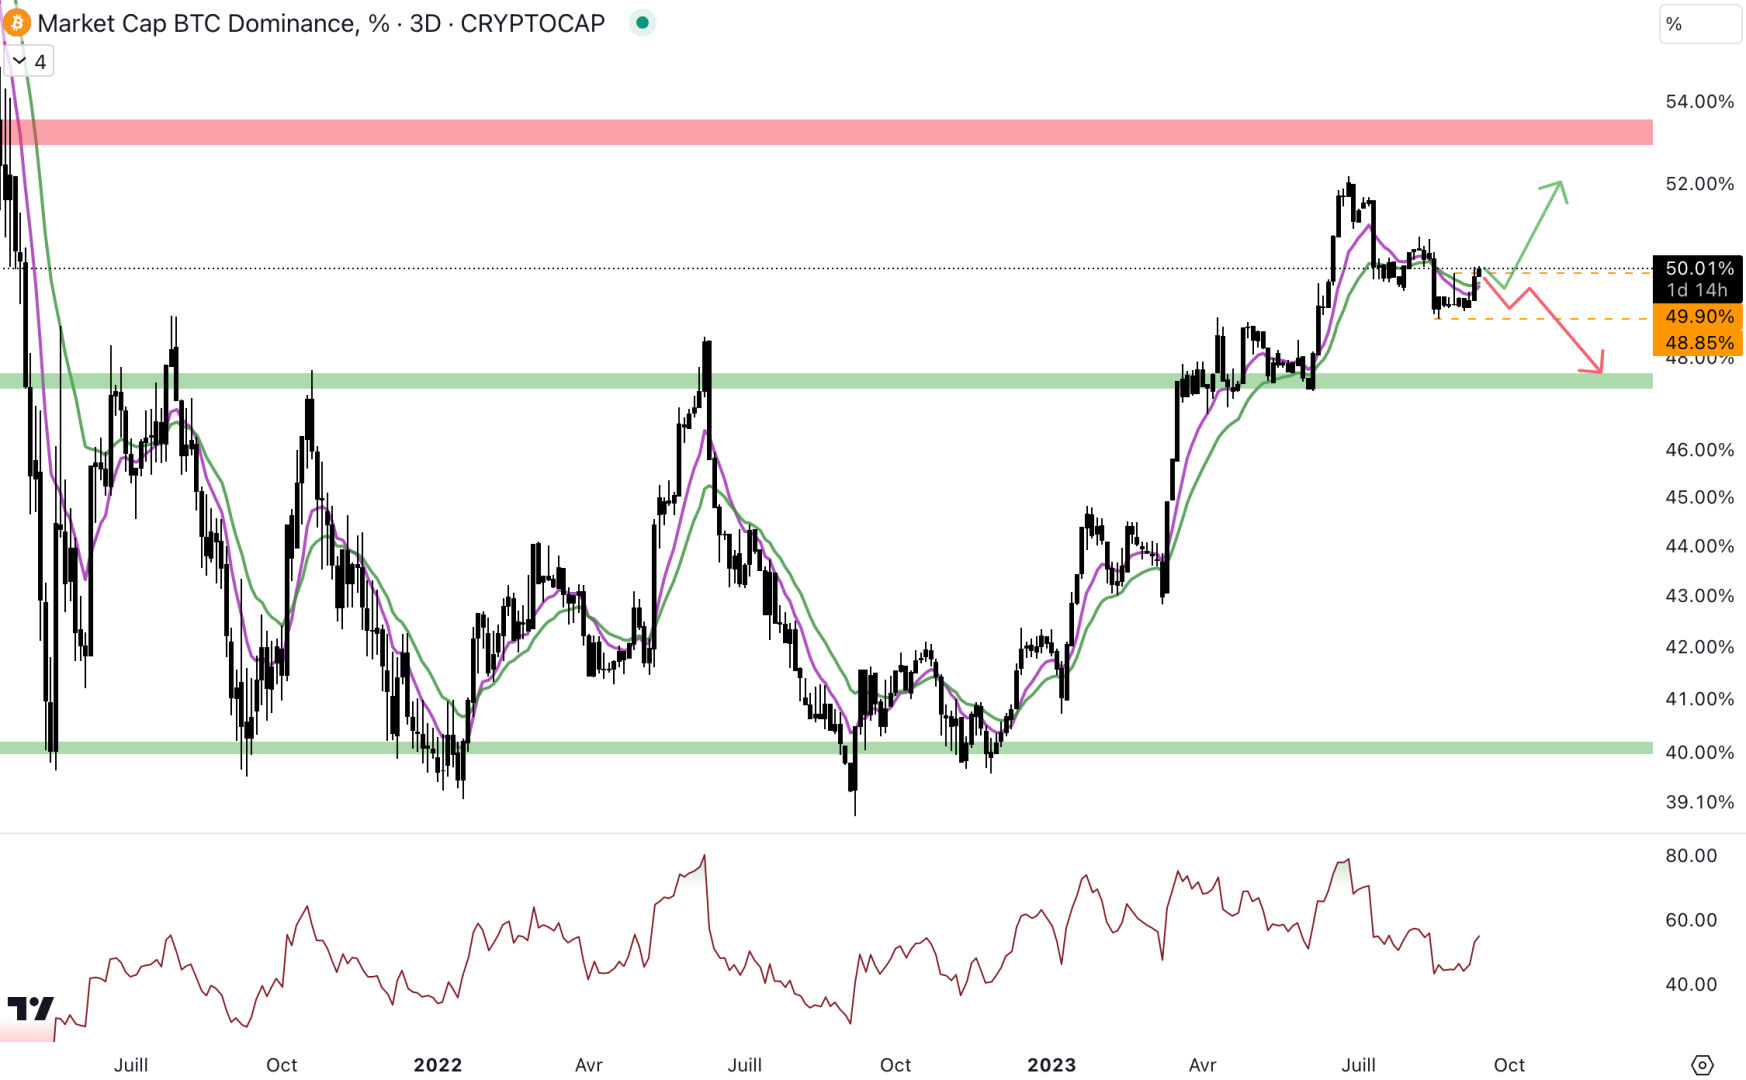Image resolution: width=1746 pixels, height=1080 pixels.
Task: Open the 3D timeframe selector in the title
Action: click(x=423, y=22)
